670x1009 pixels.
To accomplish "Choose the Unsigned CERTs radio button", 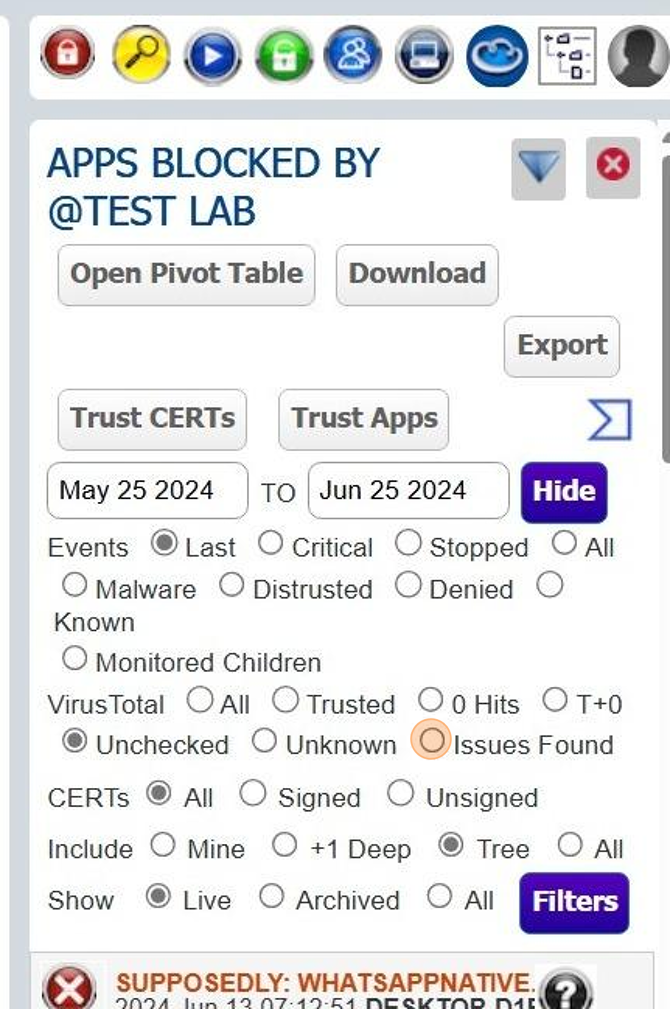I will 400,794.
